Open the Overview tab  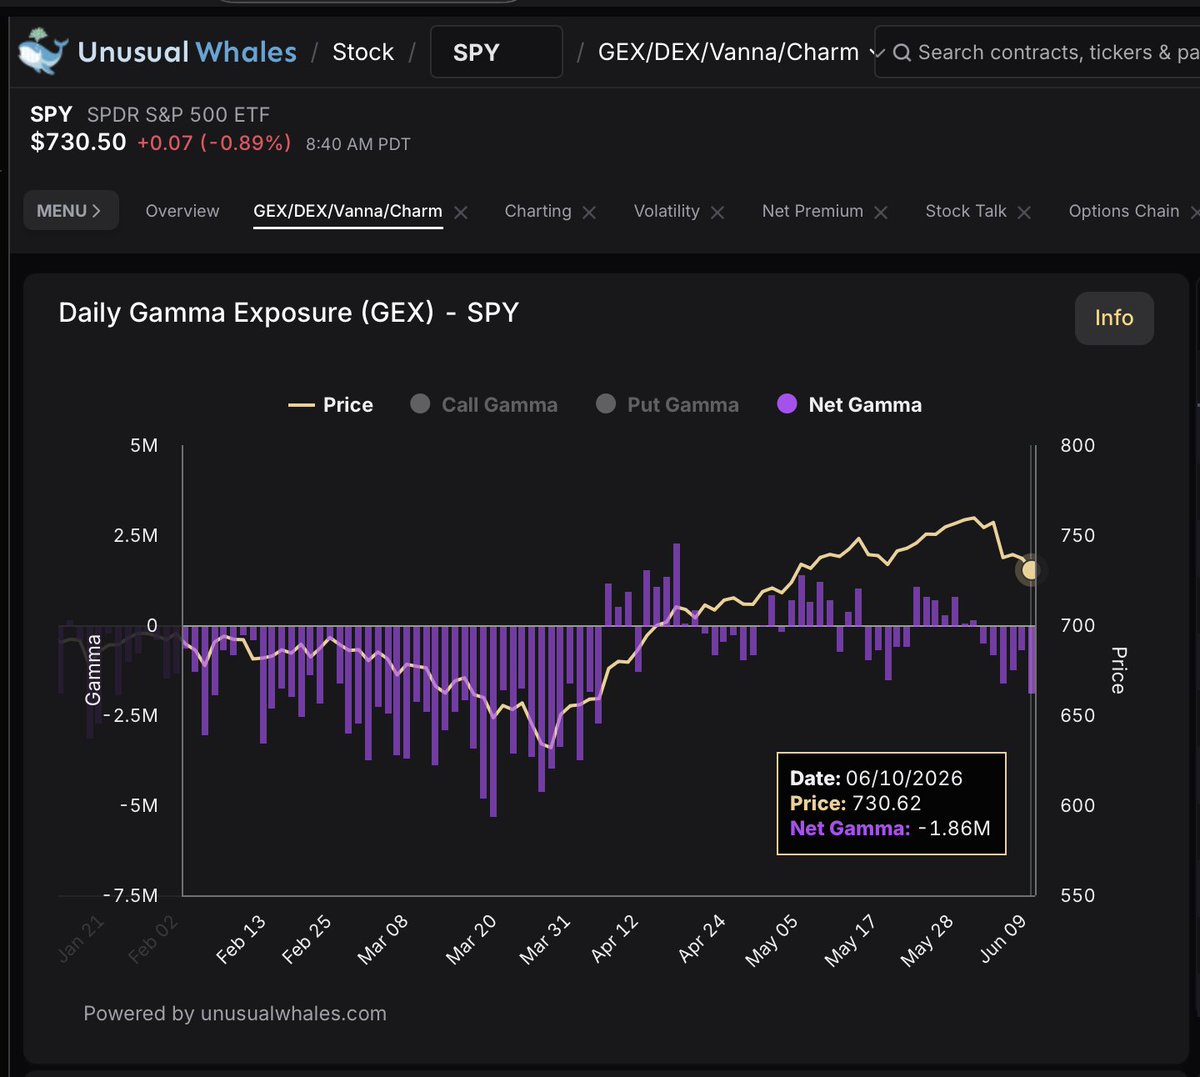click(x=182, y=211)
